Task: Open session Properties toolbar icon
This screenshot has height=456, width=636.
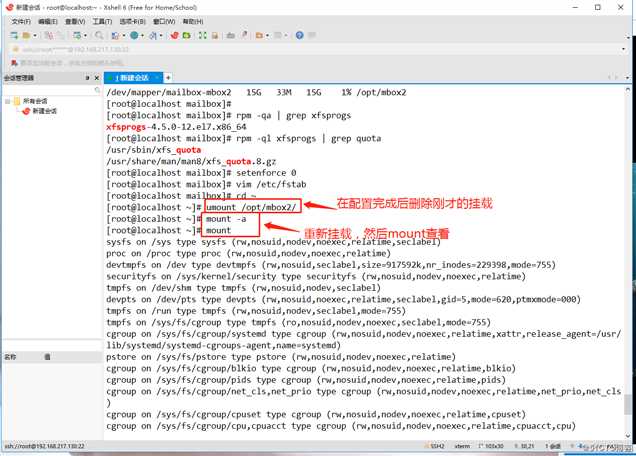Action: (x=77, y=36)
